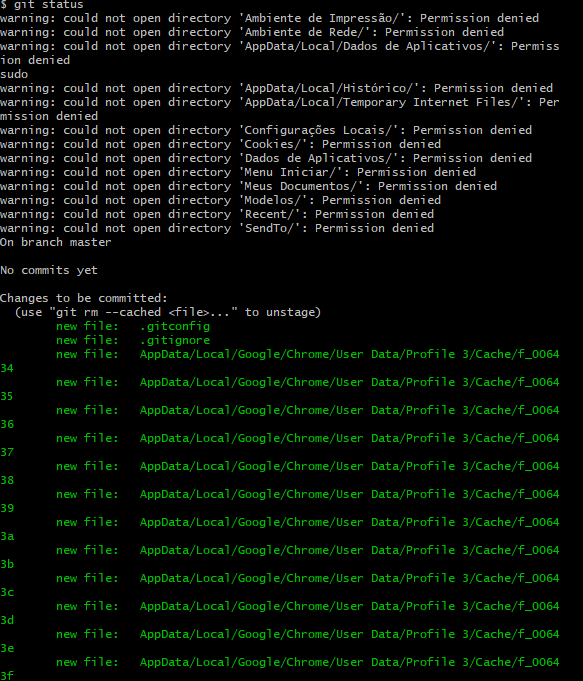583x681 pixels.
Task: Click the Chrome cache path line directly below '.gitignore'
Action: [308, 354]
